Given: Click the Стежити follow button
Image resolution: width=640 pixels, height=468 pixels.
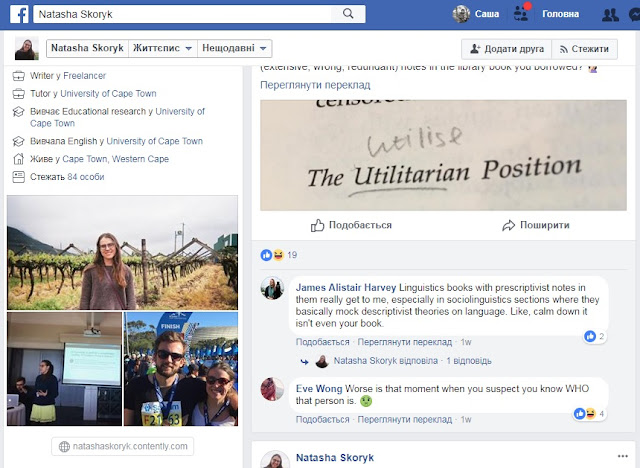Looking at the screenshot, I should coord(584,49).
